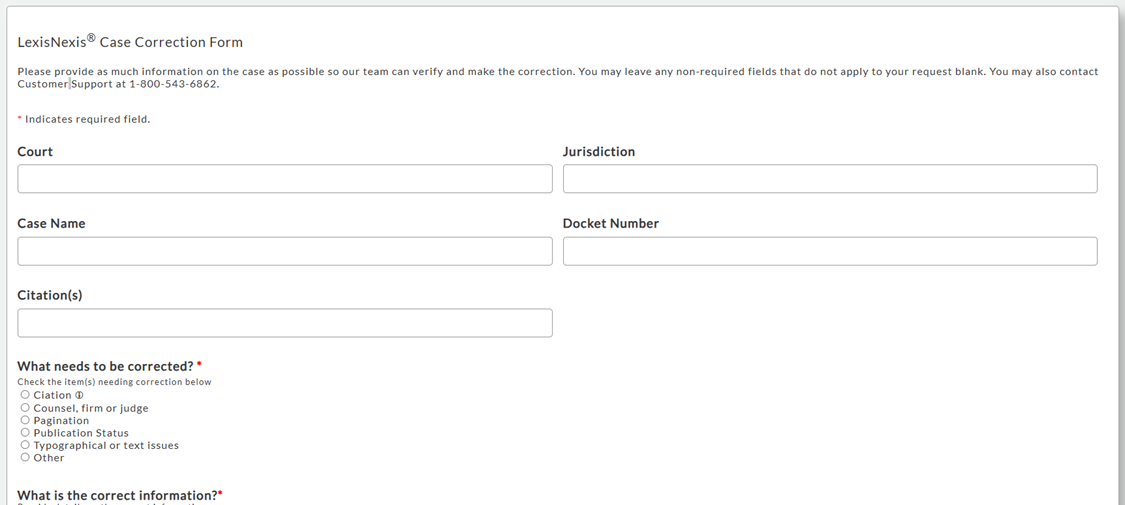The width and height of the screenshot is (1125, 505).
Task: Focus the Jurisdiction input field
Action: (x=830, y=179)
